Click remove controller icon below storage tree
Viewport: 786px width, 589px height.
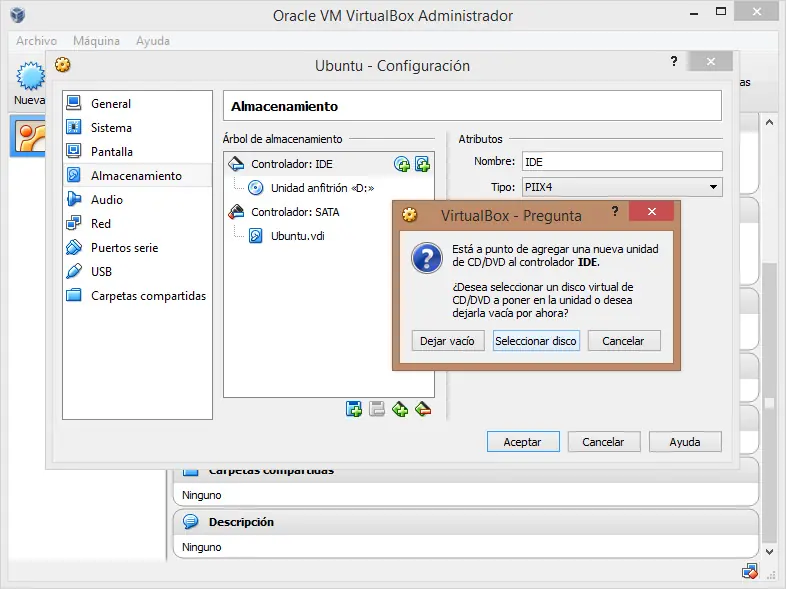coord(423,409)
